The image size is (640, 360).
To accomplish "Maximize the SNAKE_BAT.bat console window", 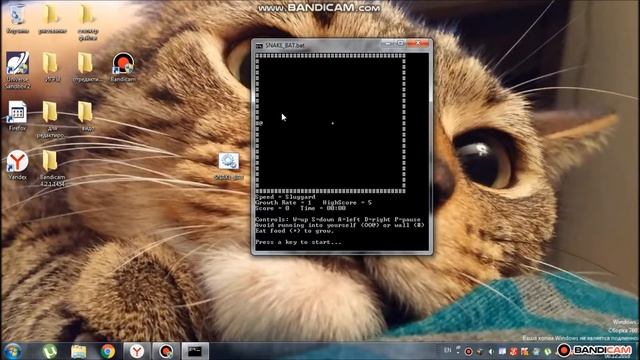I will [x=400, y=43].
